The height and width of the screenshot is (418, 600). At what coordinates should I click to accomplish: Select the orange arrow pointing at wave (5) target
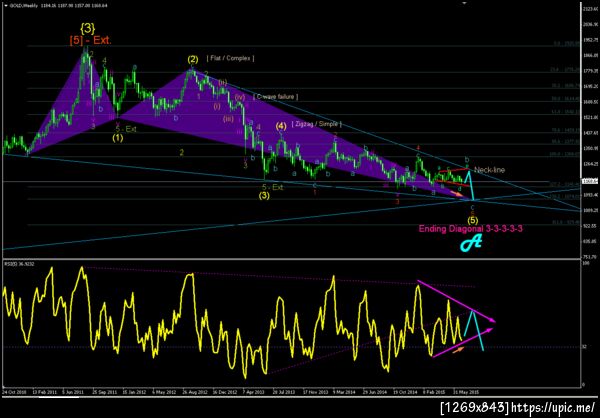point(457,194)
